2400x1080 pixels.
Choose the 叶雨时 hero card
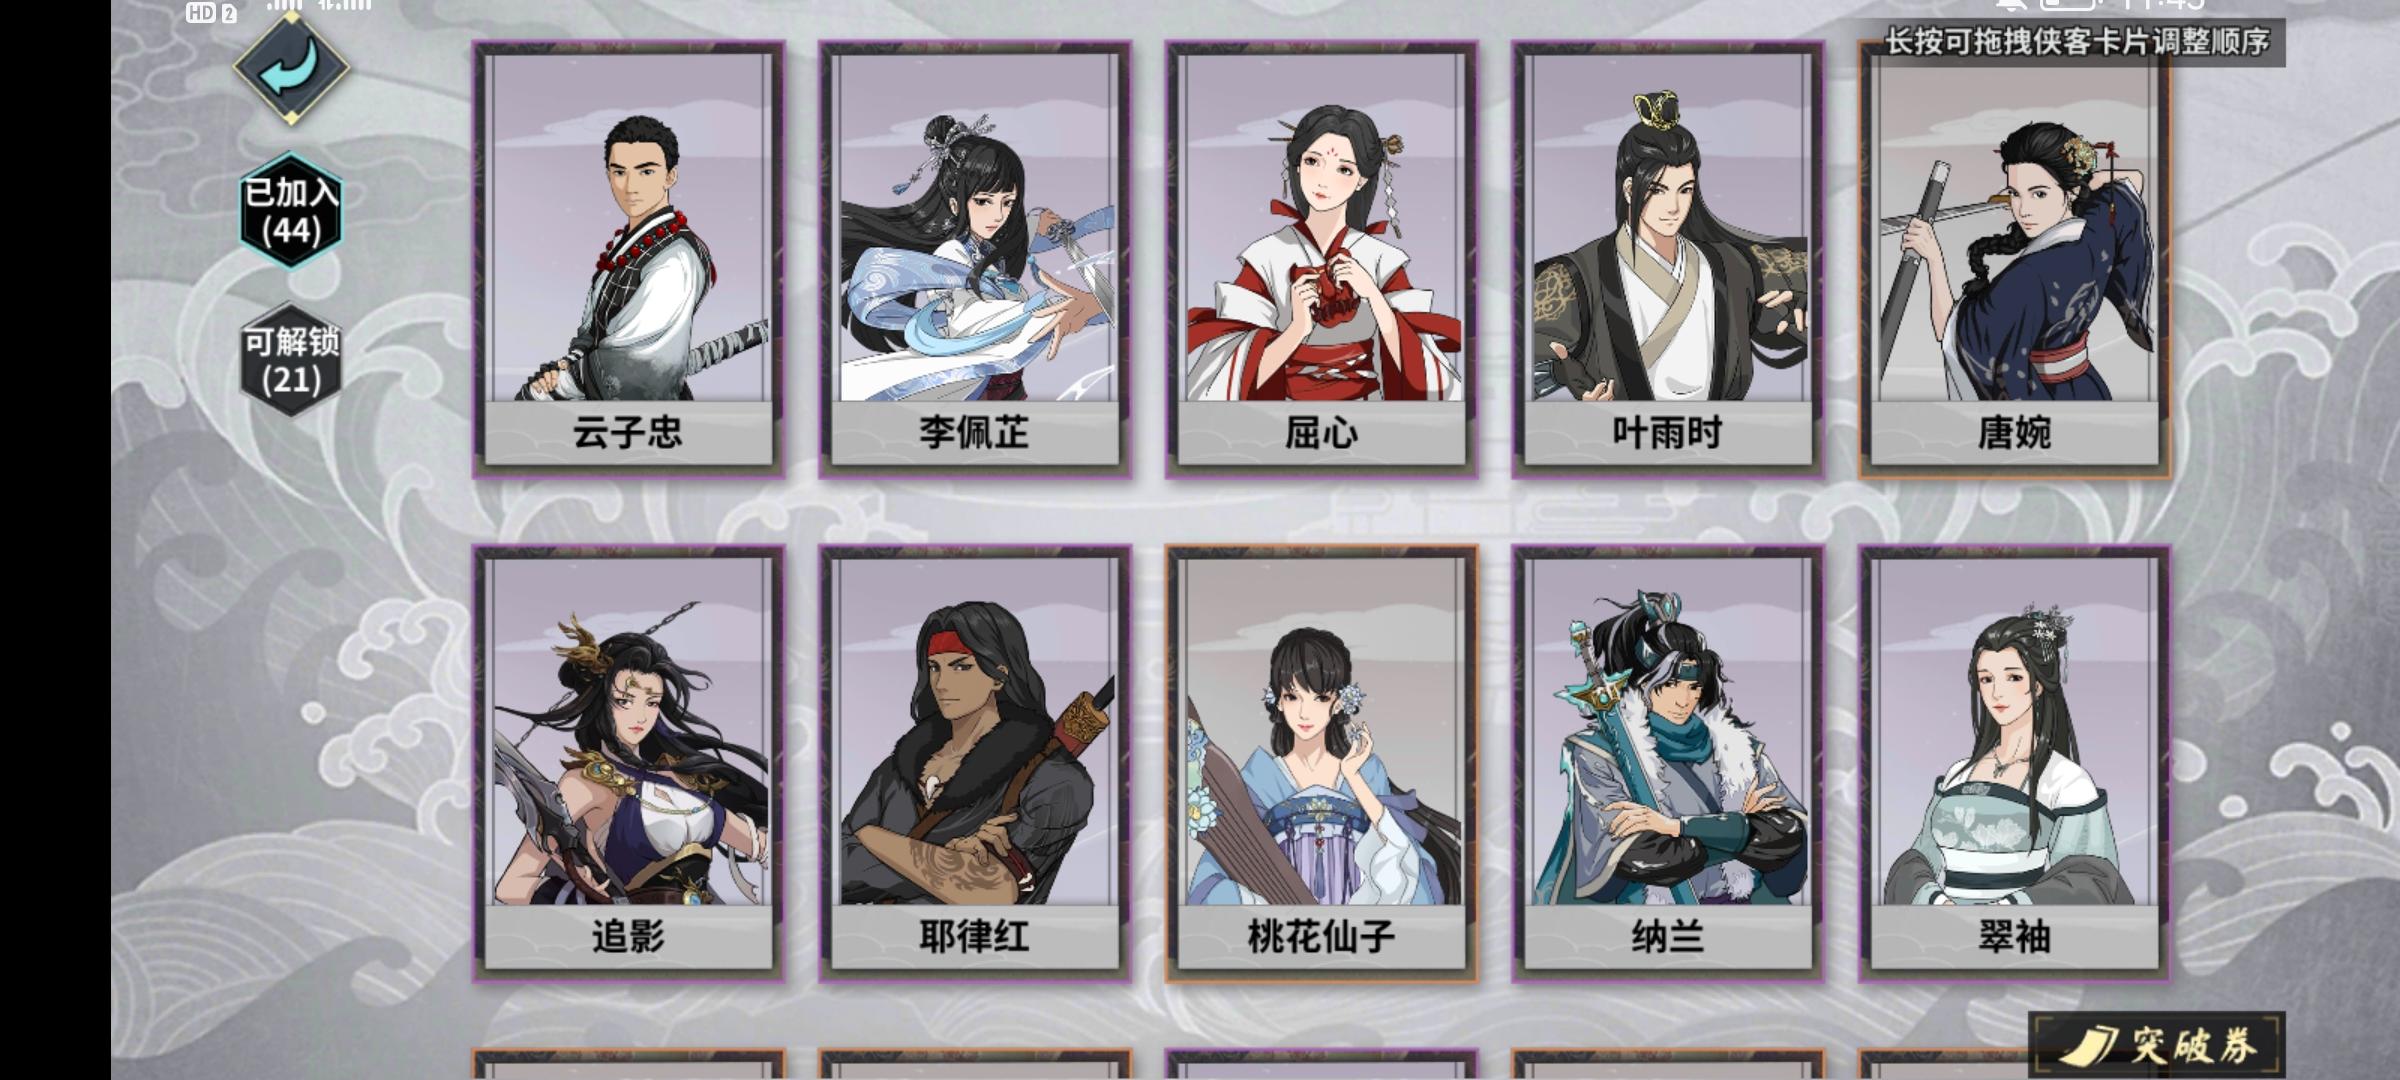click(1667, 259)
